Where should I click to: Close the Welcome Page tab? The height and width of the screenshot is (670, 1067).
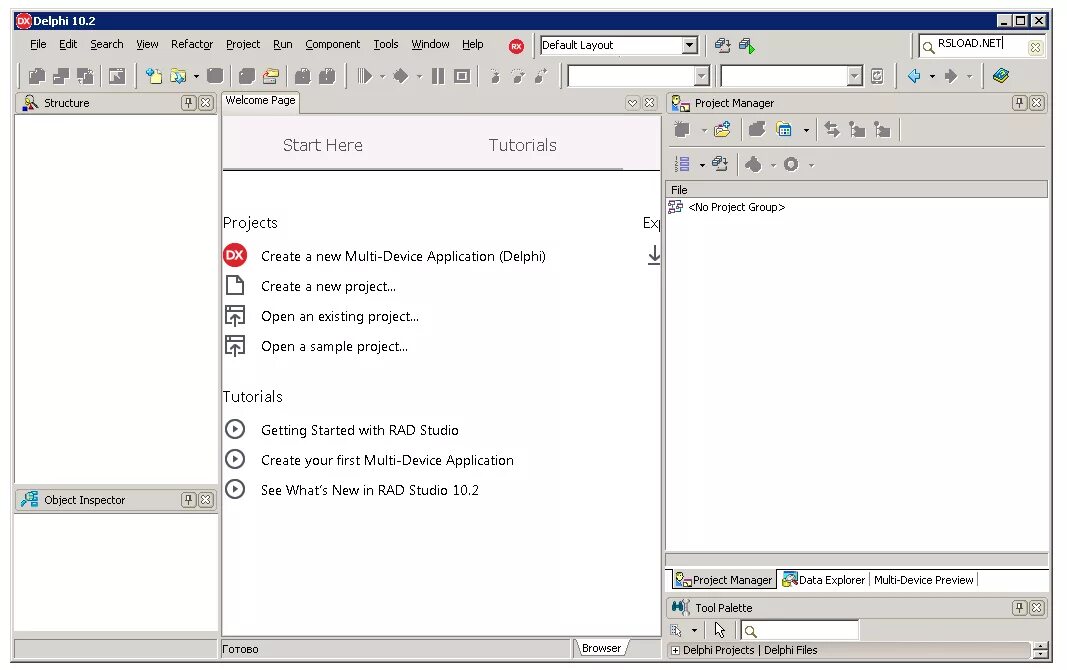pyautogui.click(x=650, y=103)
